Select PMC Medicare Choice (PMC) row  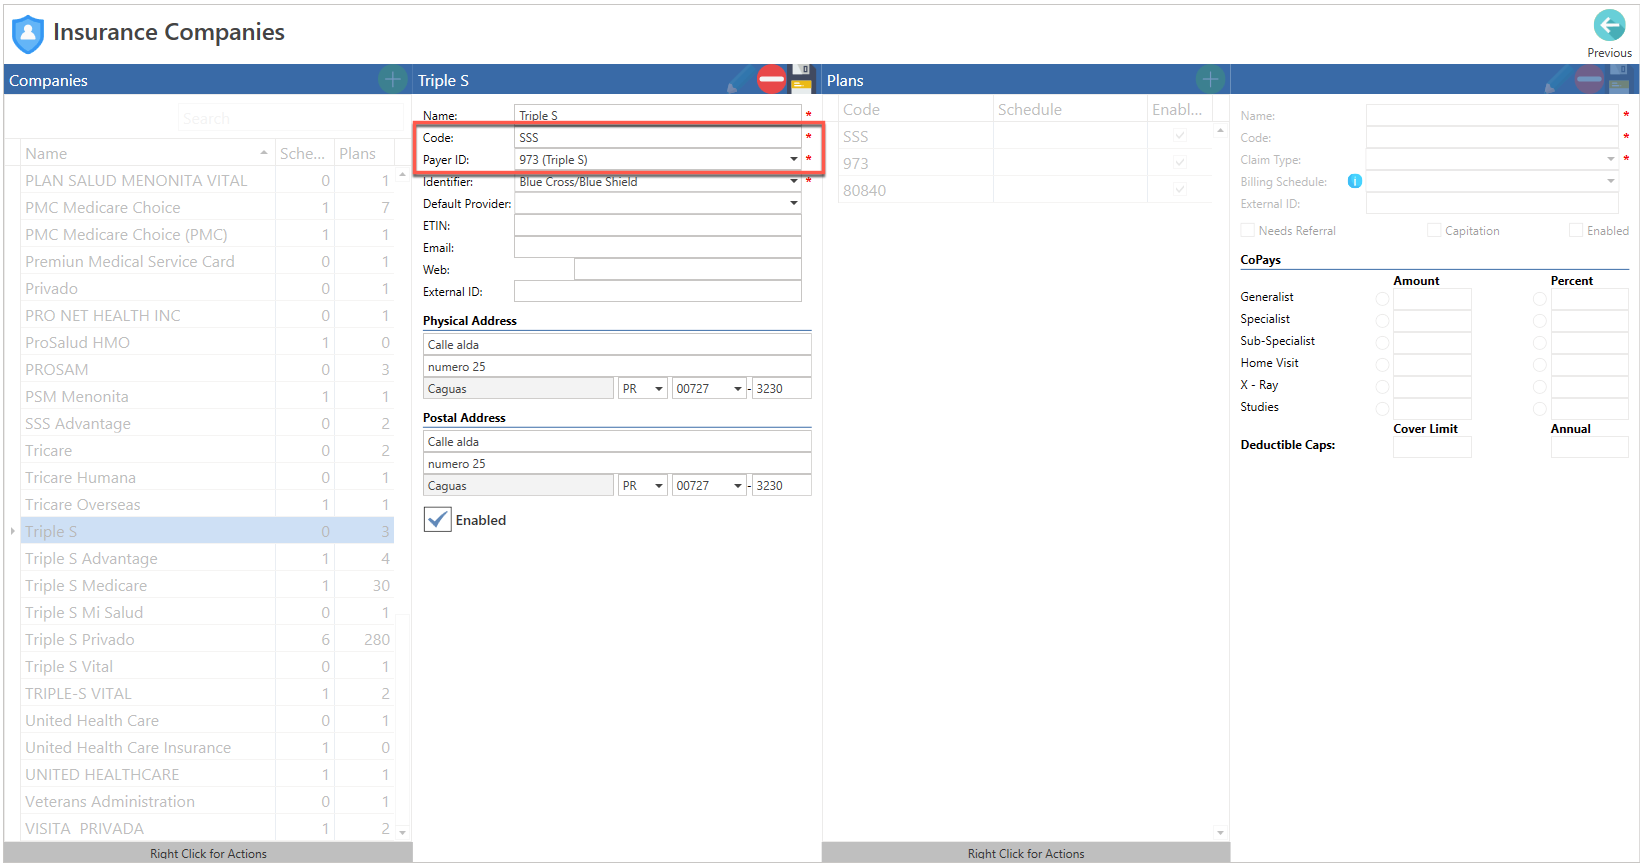[207, 234]
